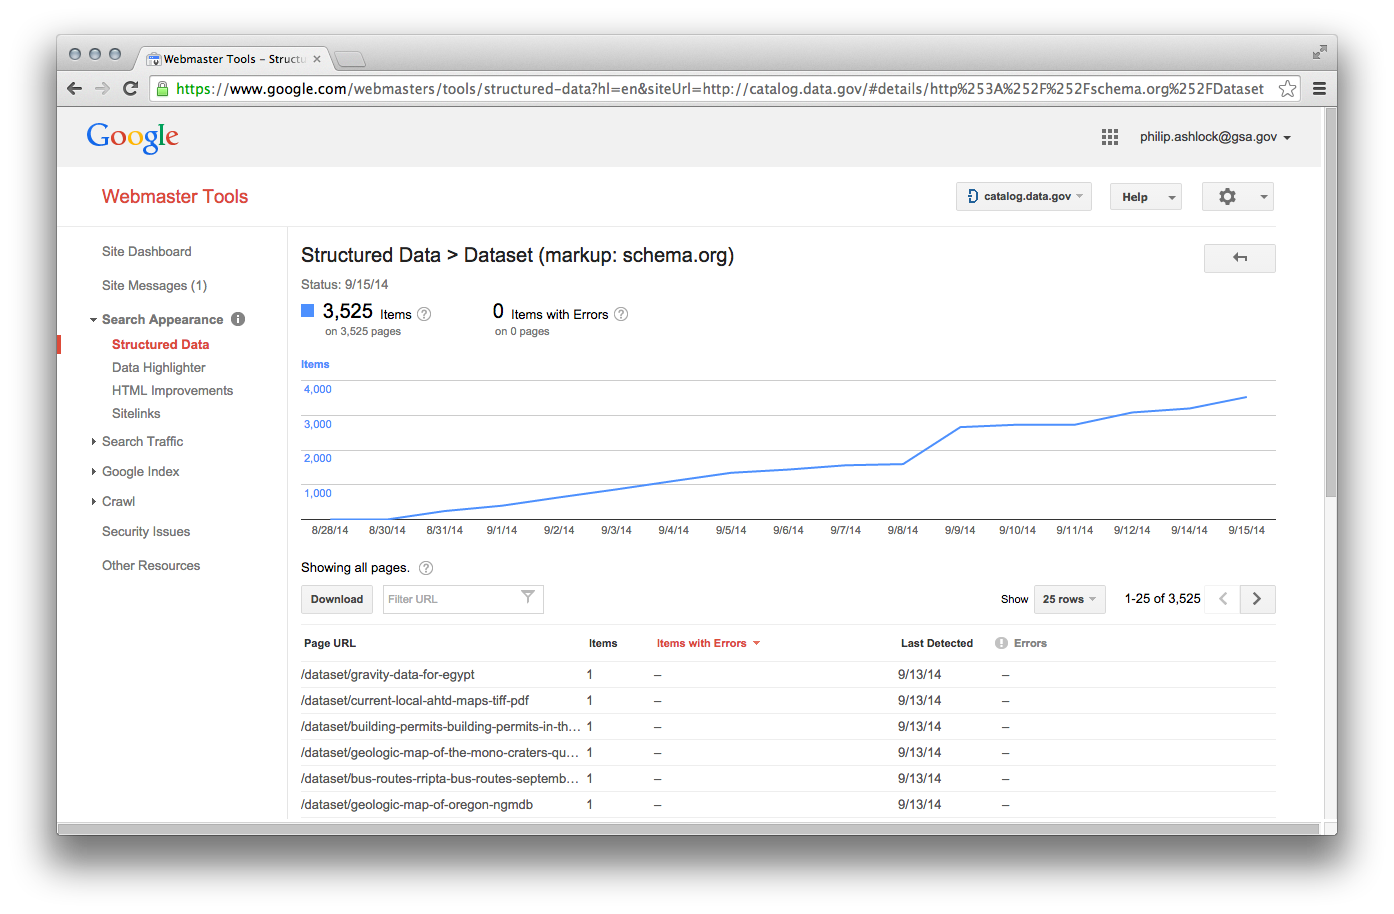Click back arrow button beside Structured Data heading
The width and height of the screenshot is (1394, 914).
coord(1240,258)
